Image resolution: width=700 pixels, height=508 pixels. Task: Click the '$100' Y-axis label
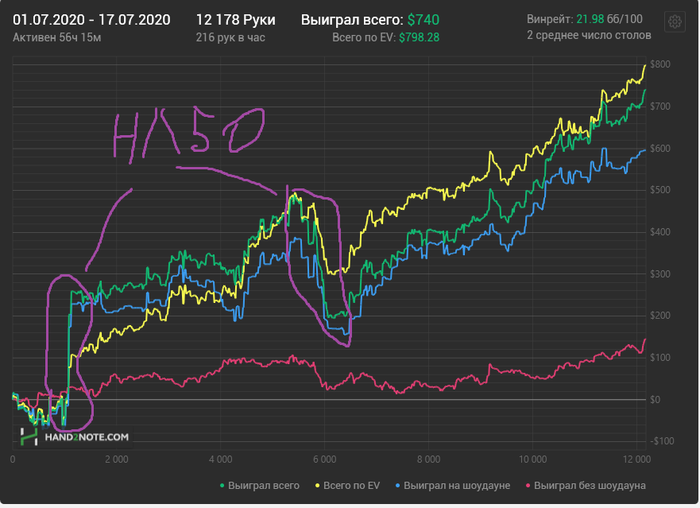tap(660, 358)
